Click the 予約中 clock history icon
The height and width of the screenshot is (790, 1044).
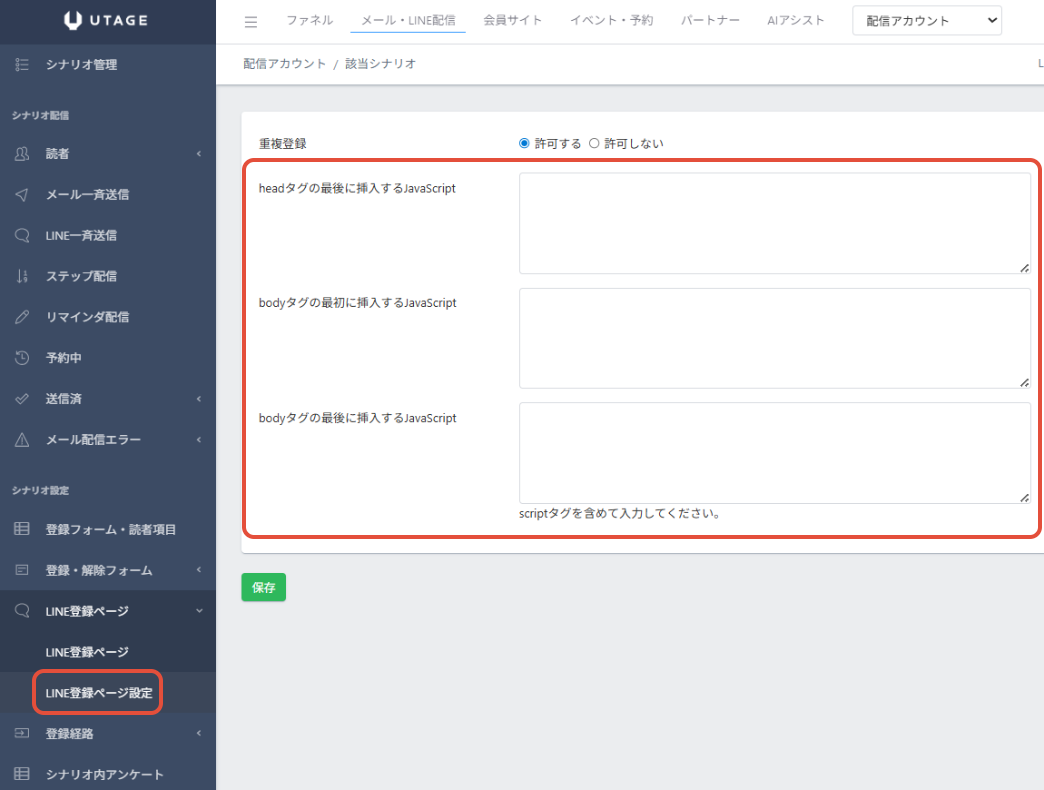[x=22, y=358]
